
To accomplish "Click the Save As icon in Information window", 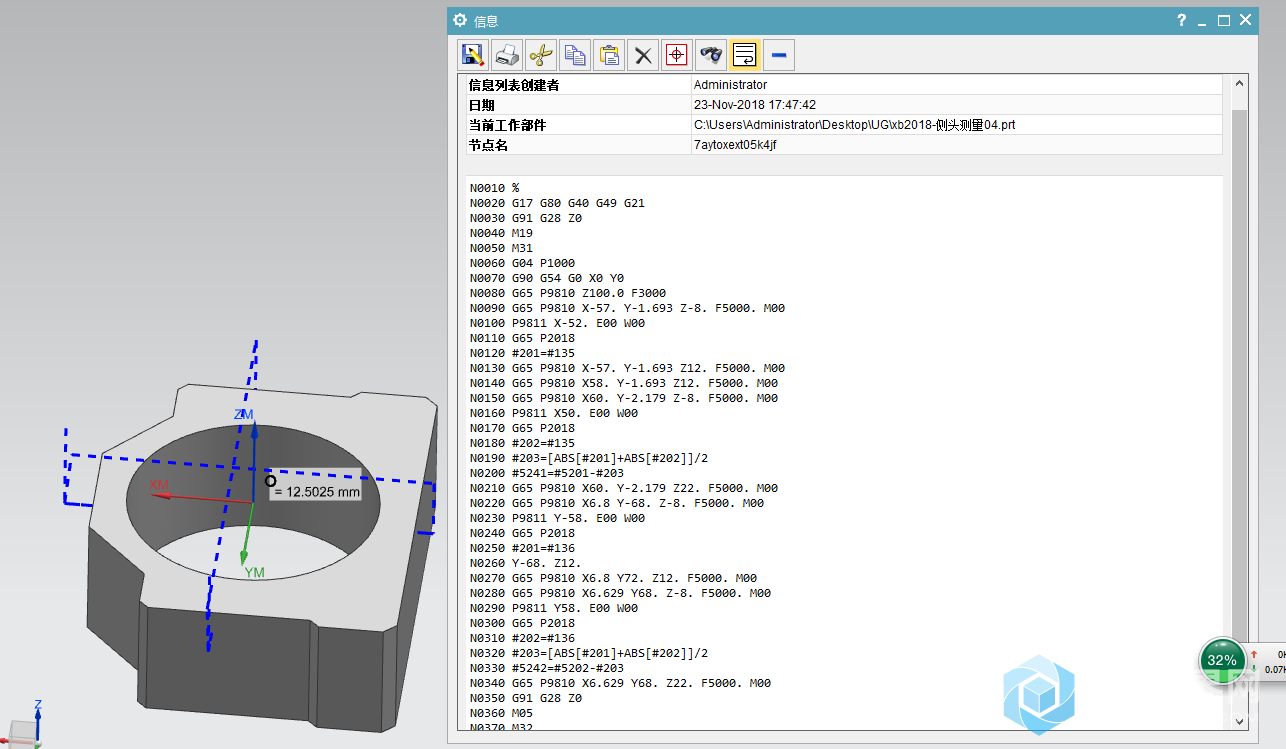I will coord(474,55).
